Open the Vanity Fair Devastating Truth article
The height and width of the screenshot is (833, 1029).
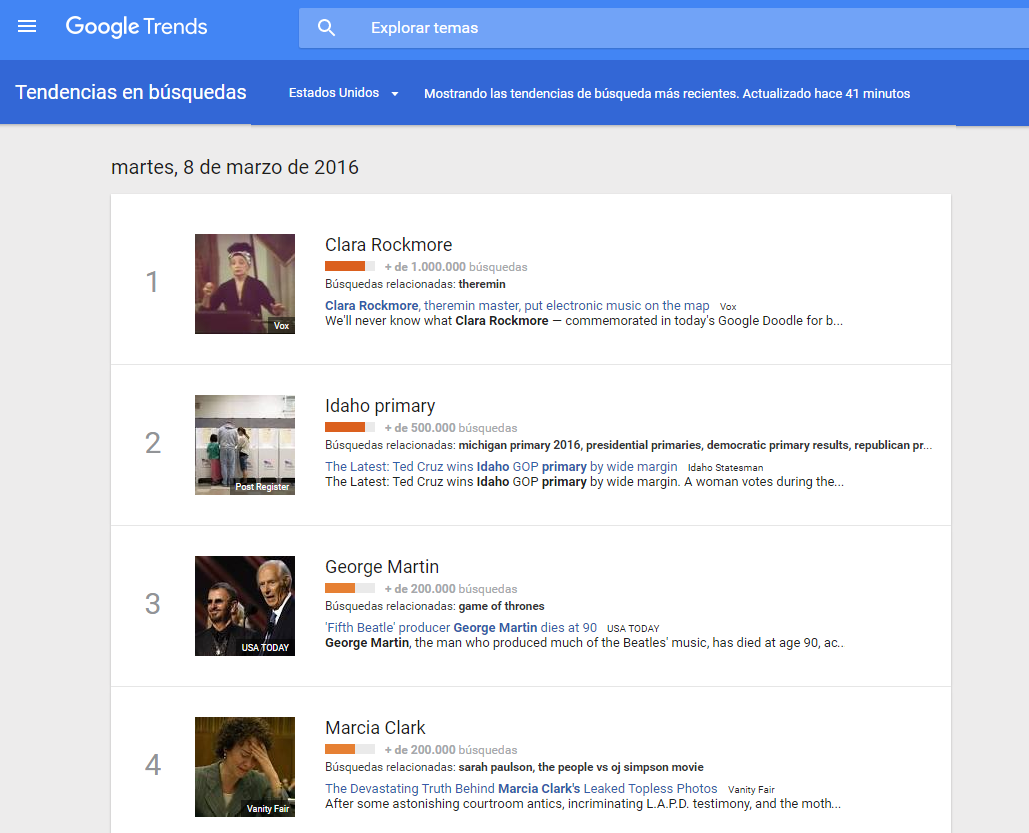coord(521,789)
